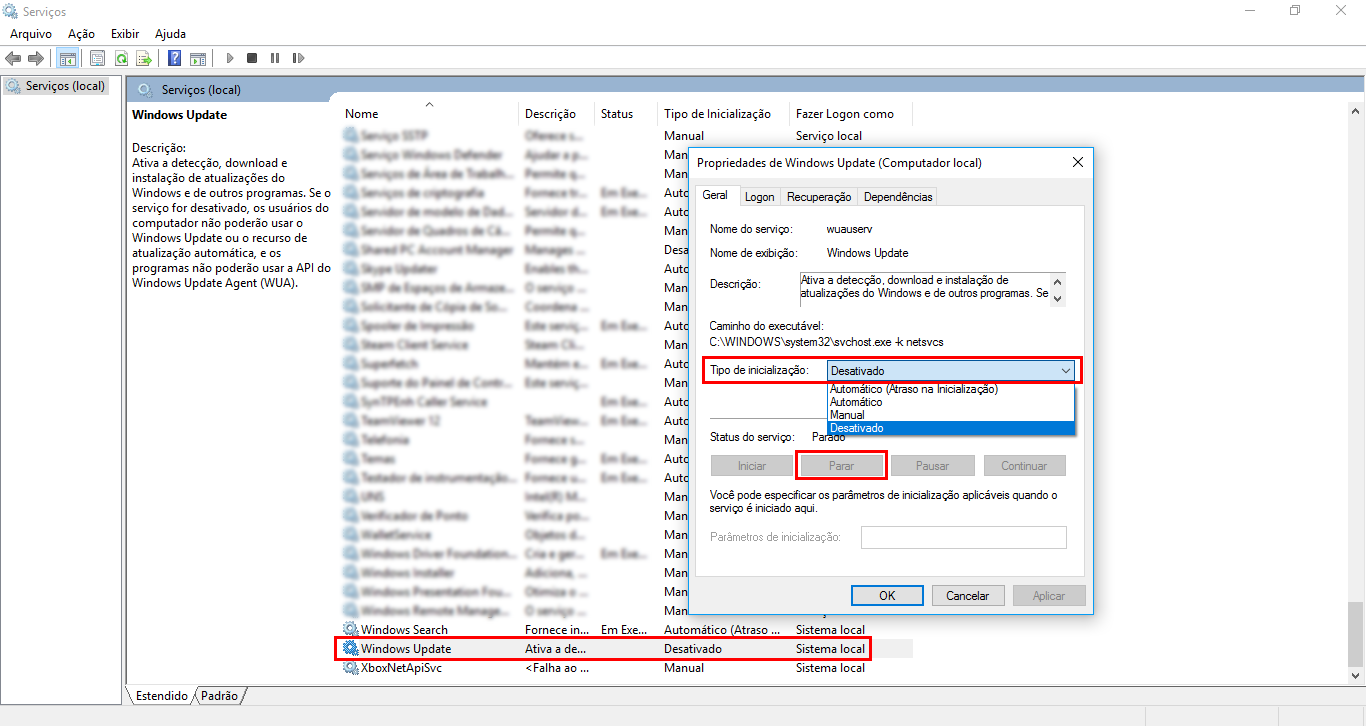Image resolution: width=1366 pixels, height=726 pixels.
Task: Click the Continuar button
Action: point(1024,466)
